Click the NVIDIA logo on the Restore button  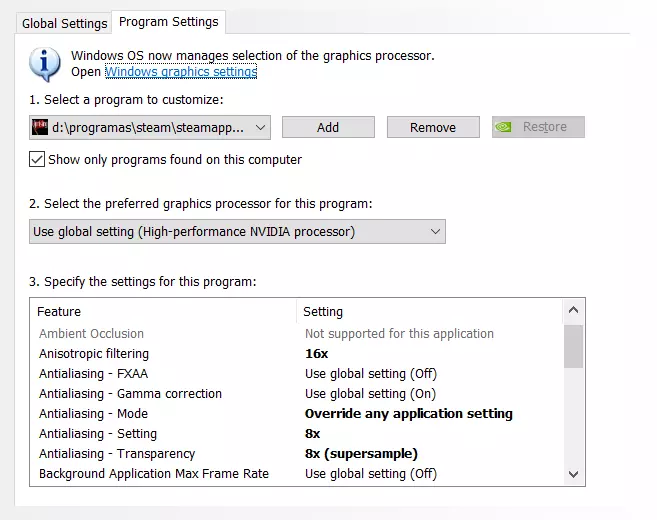(506, 127)
